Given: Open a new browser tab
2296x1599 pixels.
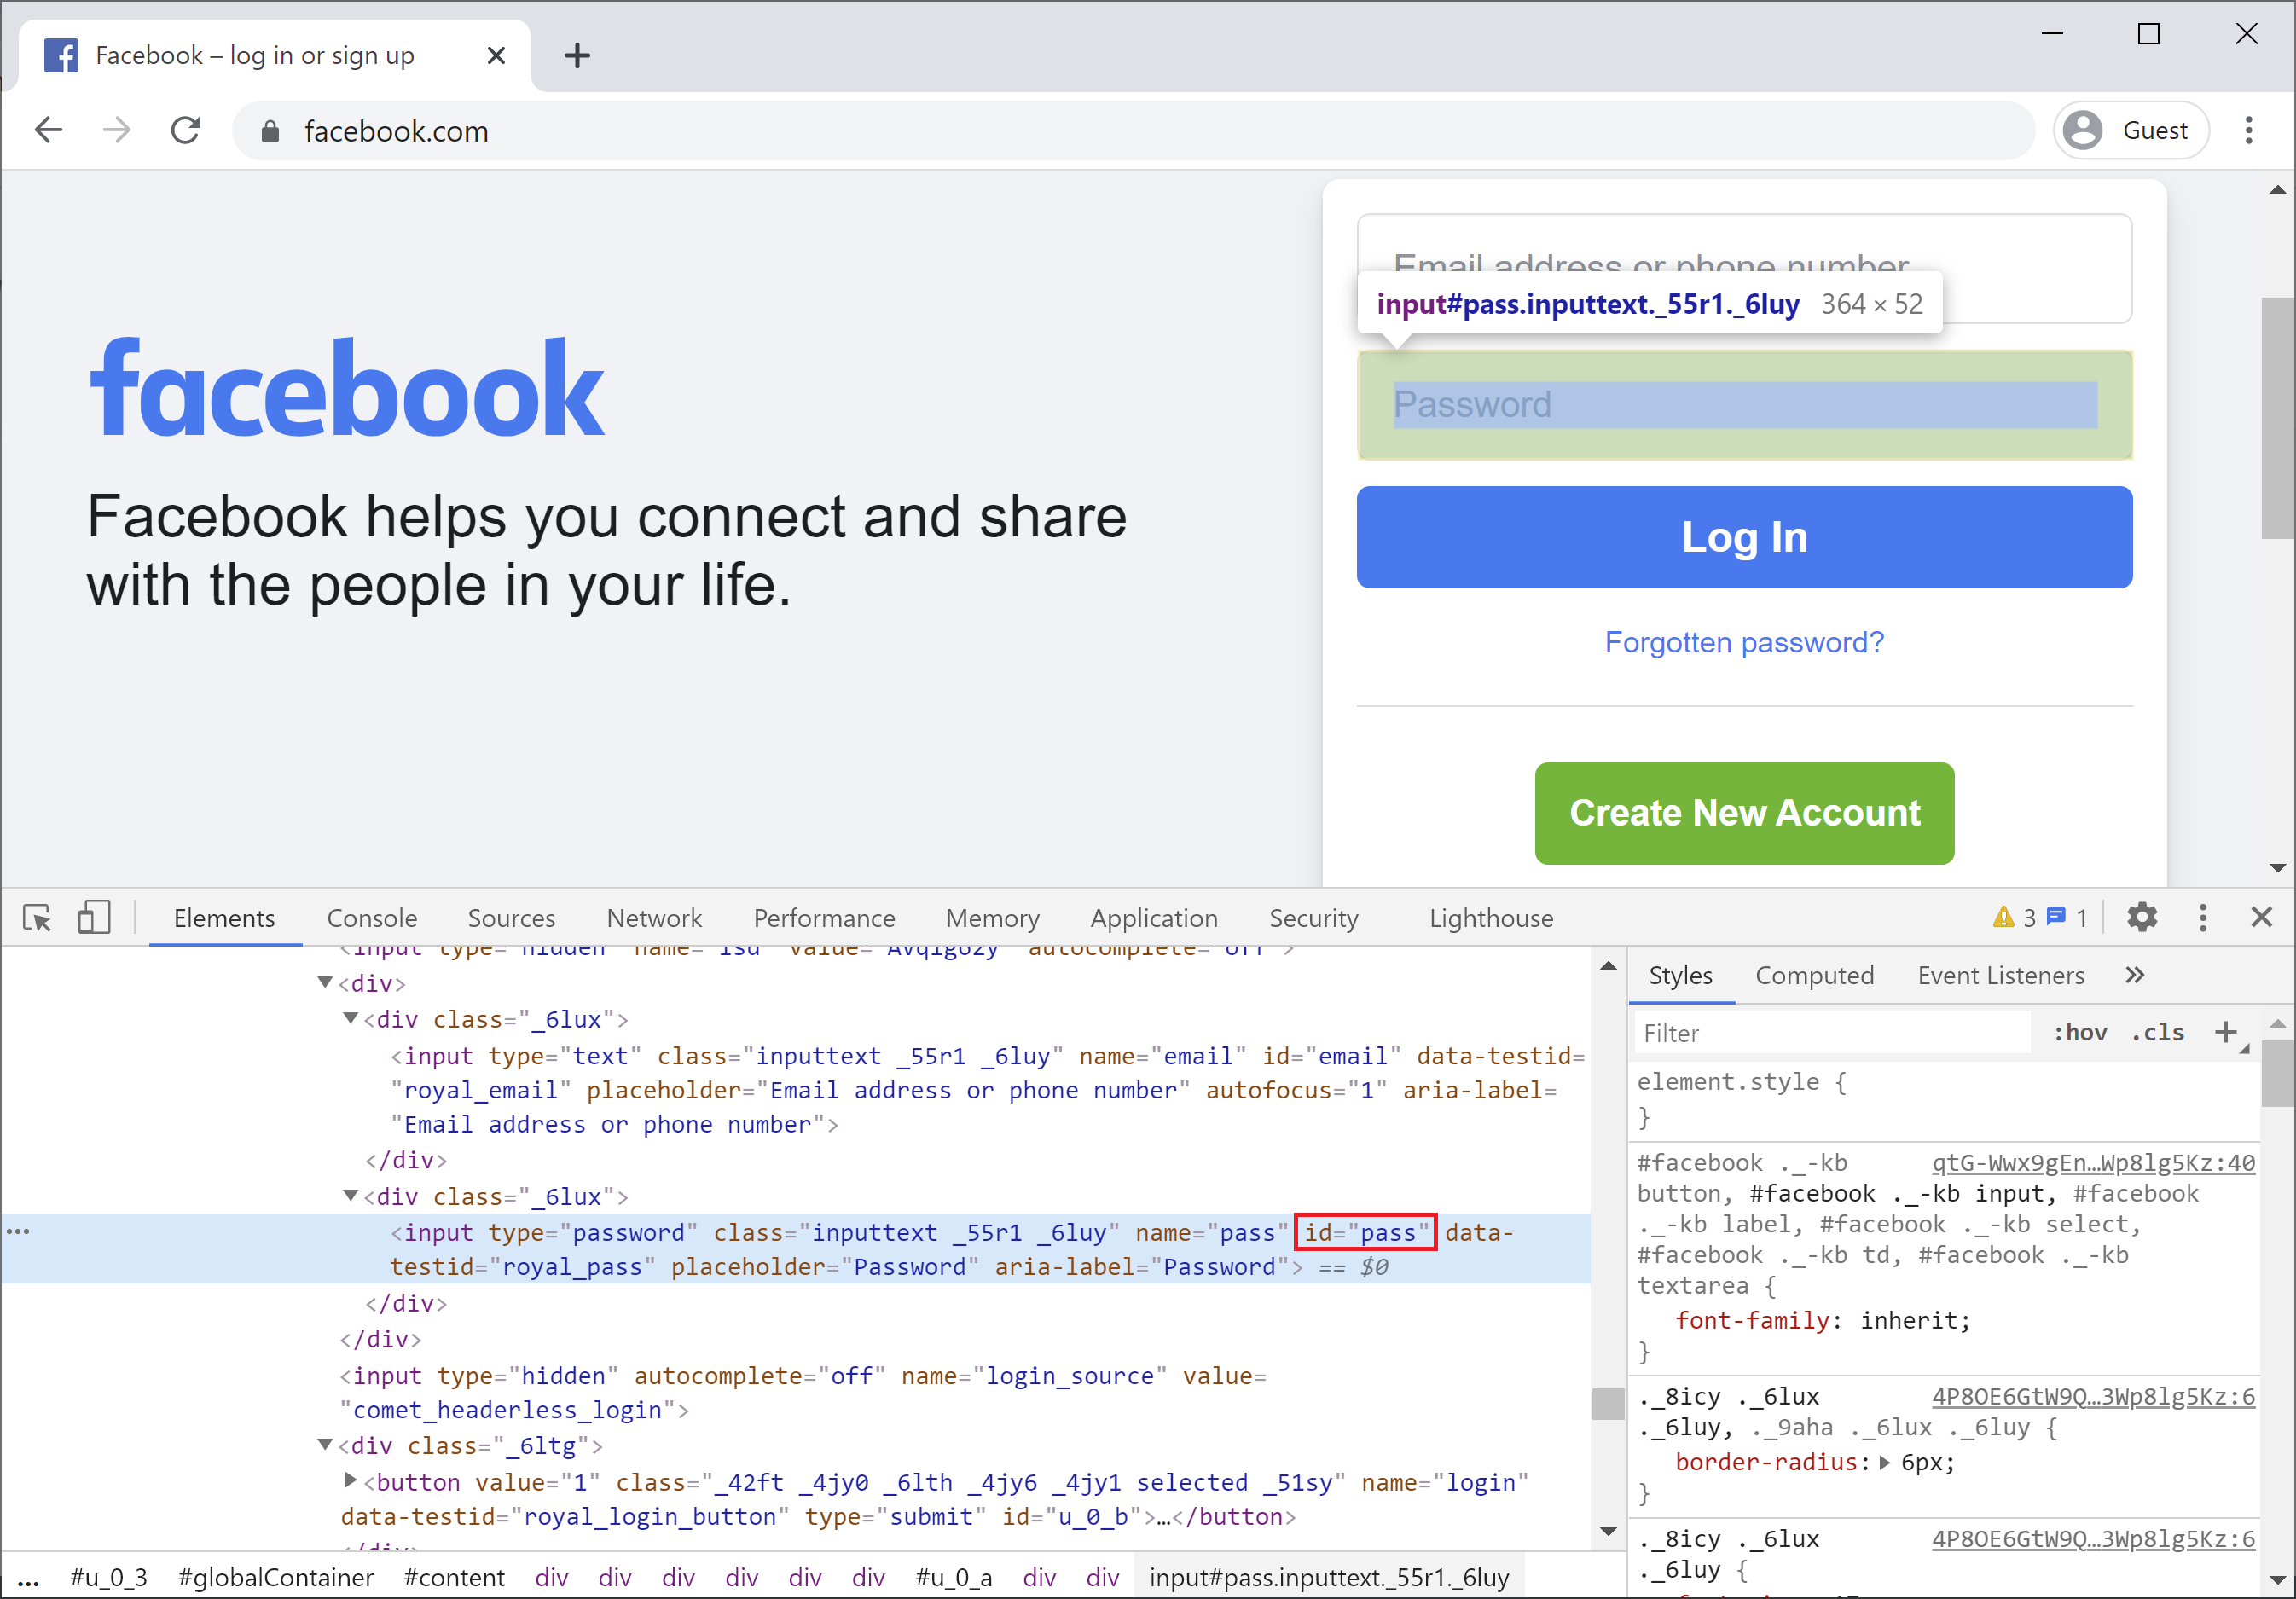Looking at the screenshot, I should 577,56.
